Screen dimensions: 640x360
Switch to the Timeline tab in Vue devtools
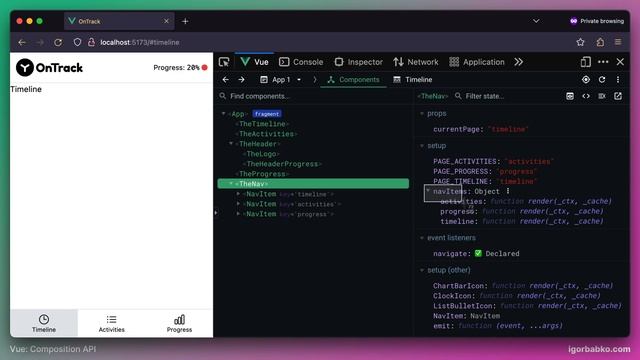point(413,80)
